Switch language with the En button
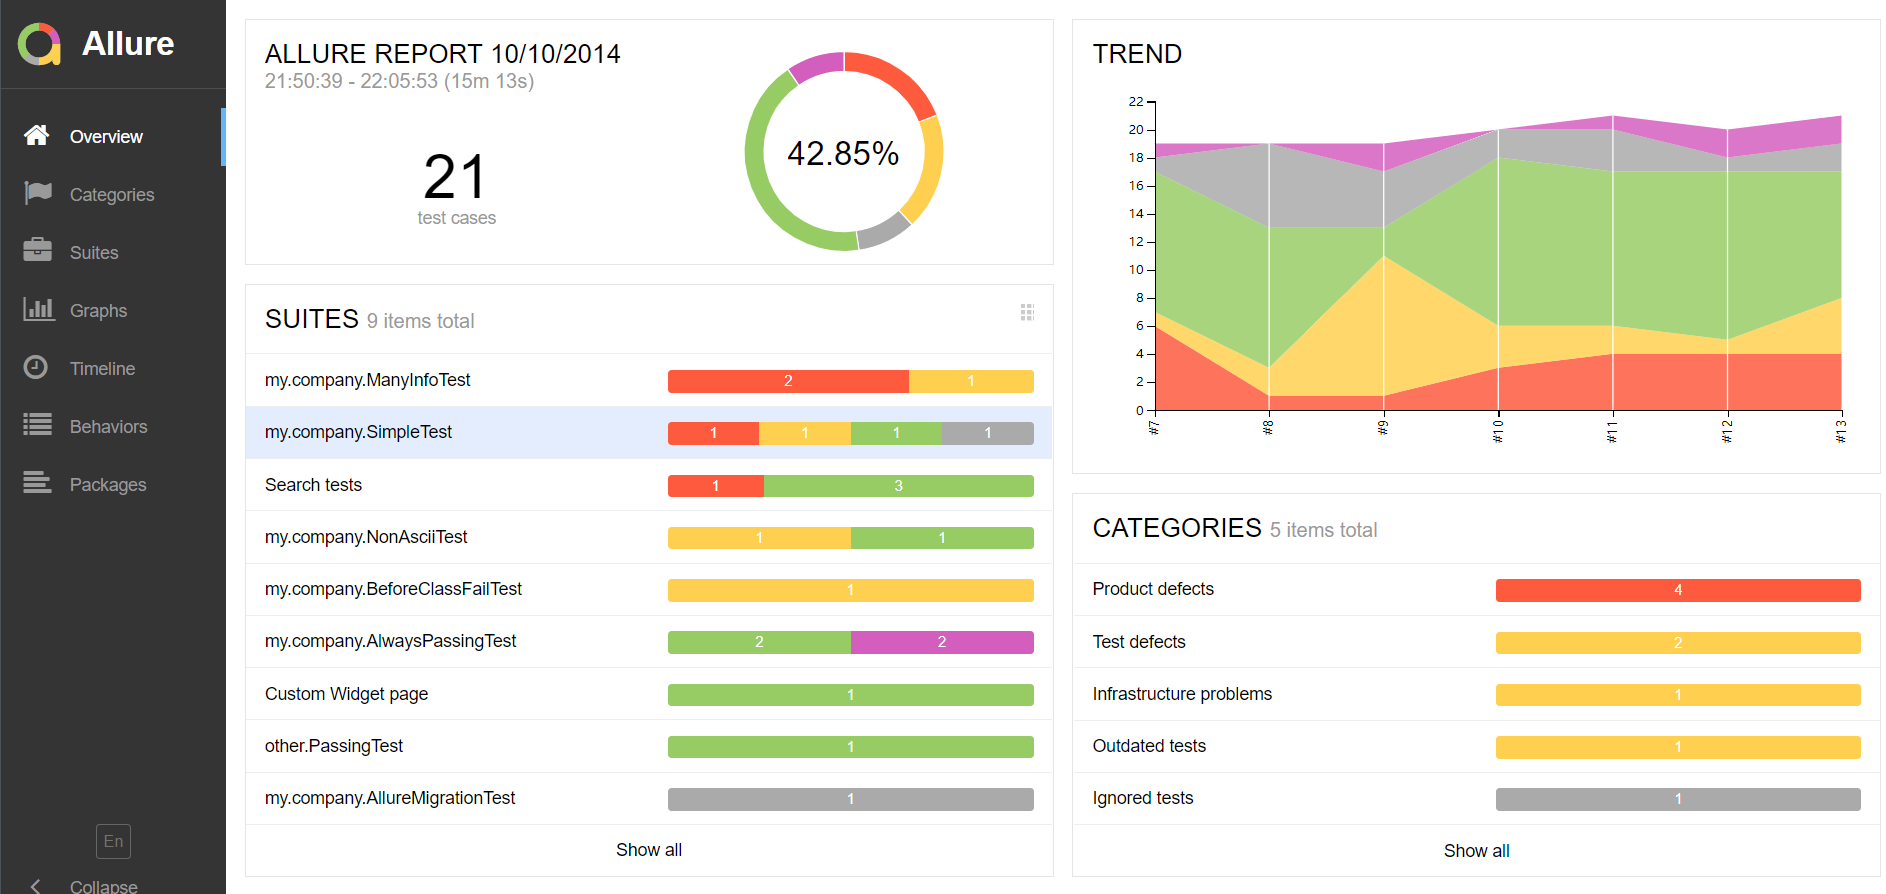The width and height of the screenshot is (1886, 894). pyautogui.click(x=114, y=841)
